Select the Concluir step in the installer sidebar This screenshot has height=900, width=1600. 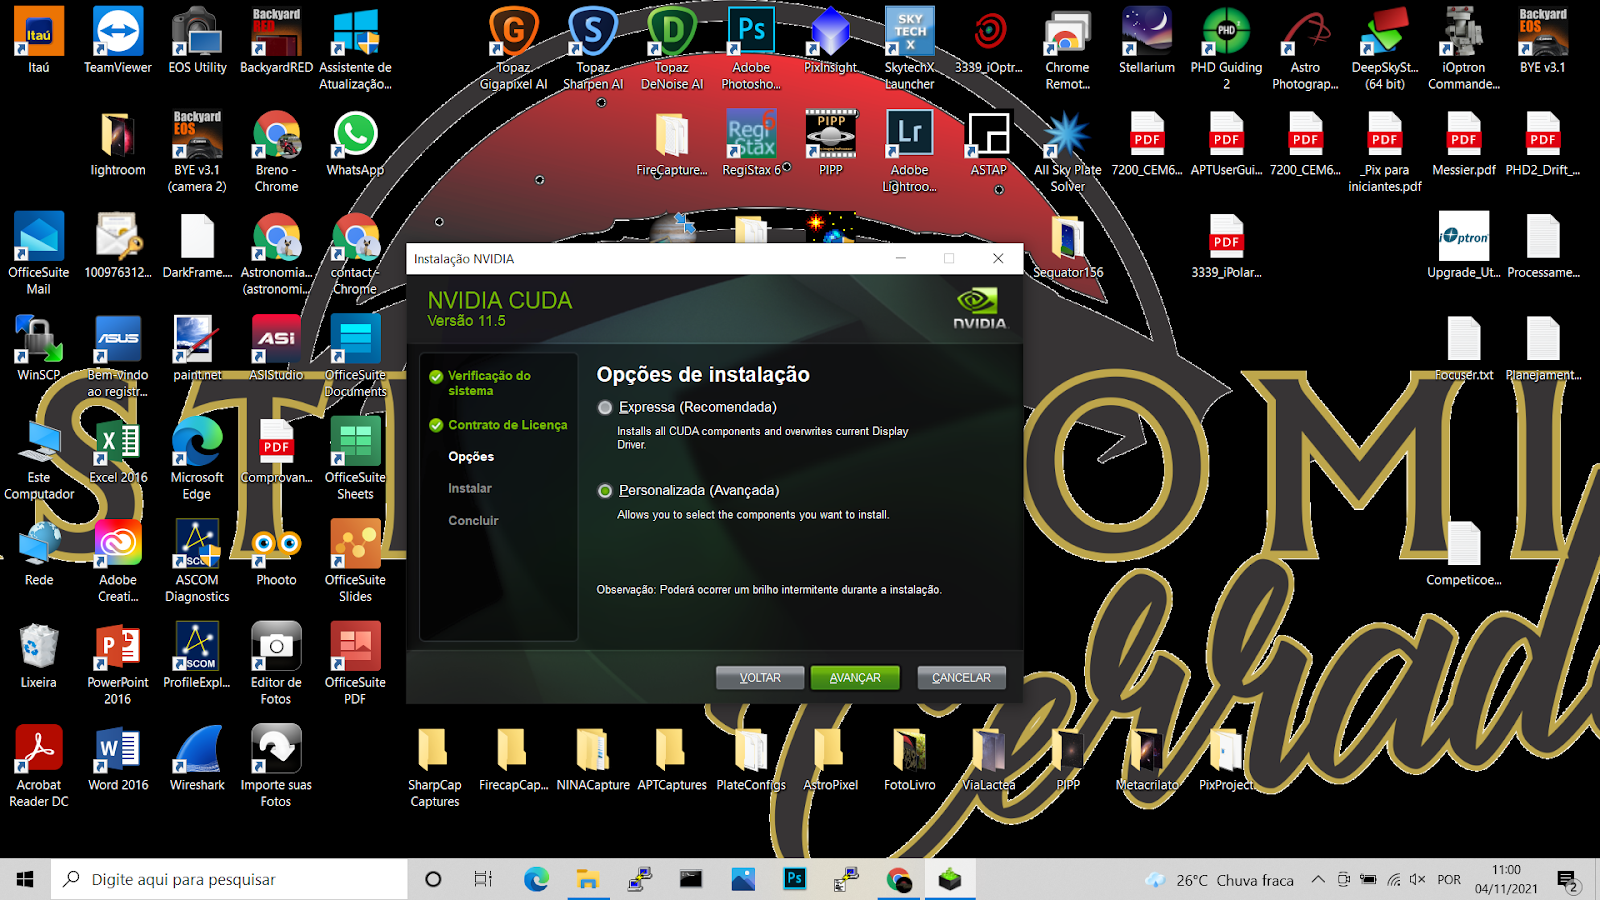(473, 521)
